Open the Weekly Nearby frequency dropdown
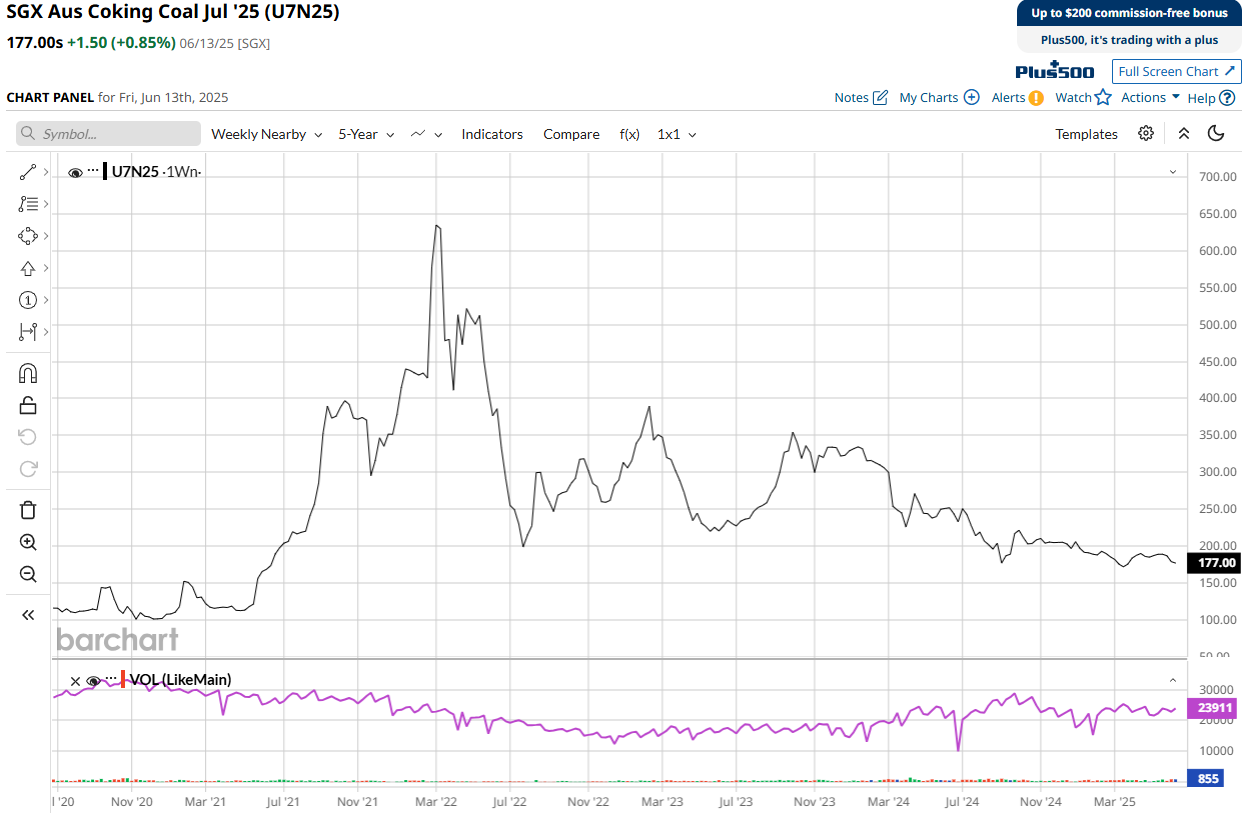Viewport: 1252px width, 813px height. [266, 134]
